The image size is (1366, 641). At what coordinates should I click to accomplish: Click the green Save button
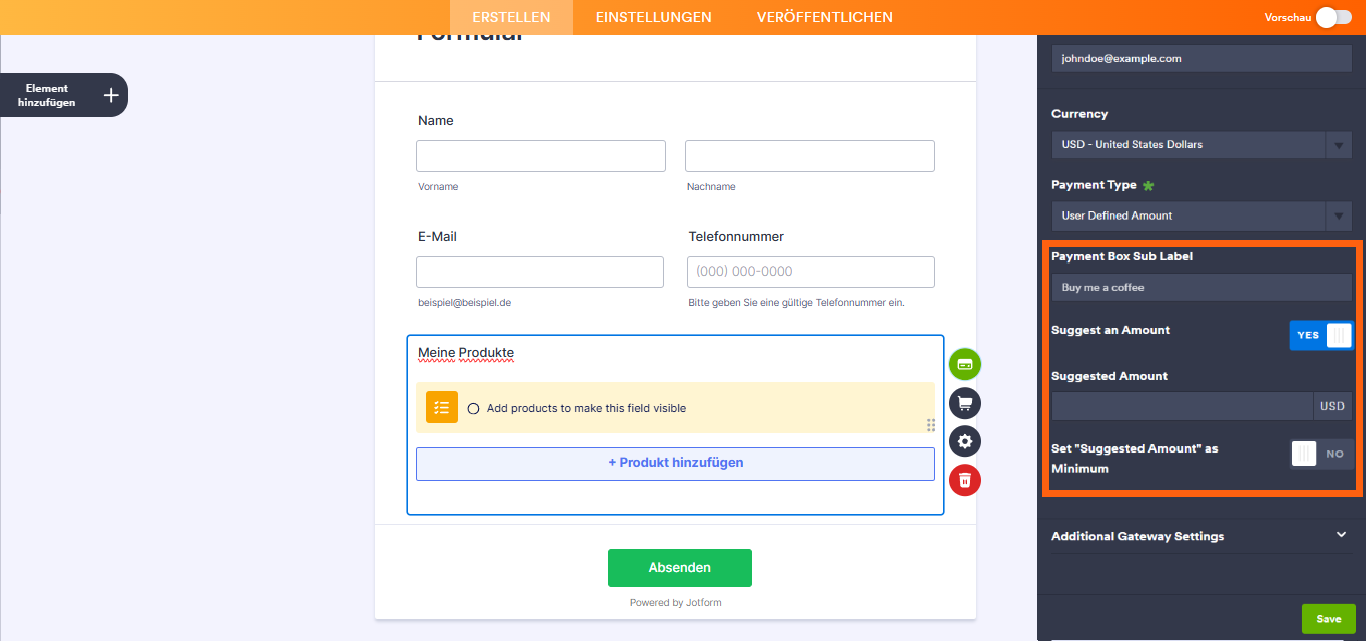[1328, 619]
